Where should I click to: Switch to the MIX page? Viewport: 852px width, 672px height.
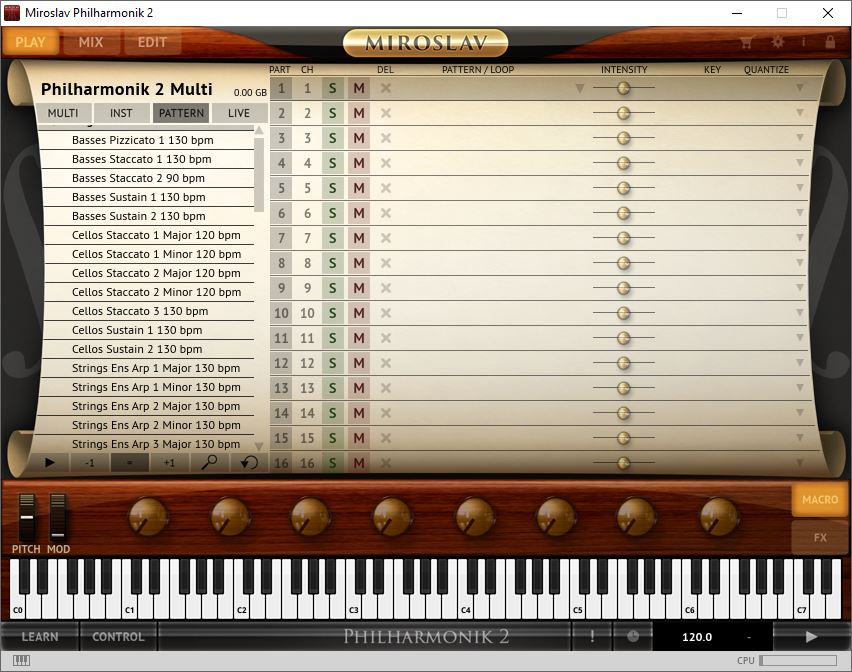coord(91,42)
